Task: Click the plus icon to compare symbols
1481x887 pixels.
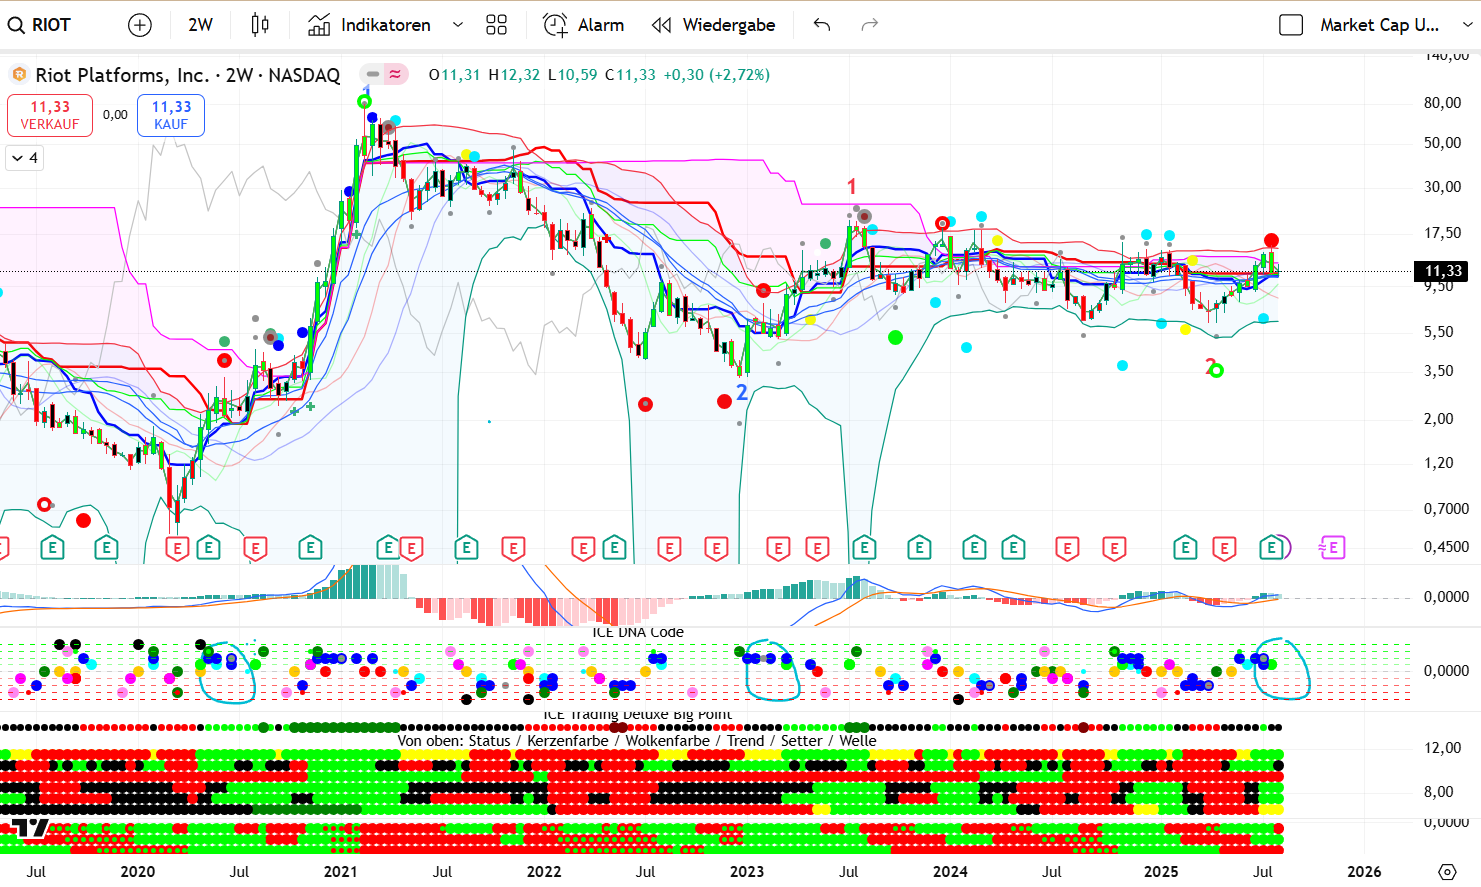Action: point(140,25)
